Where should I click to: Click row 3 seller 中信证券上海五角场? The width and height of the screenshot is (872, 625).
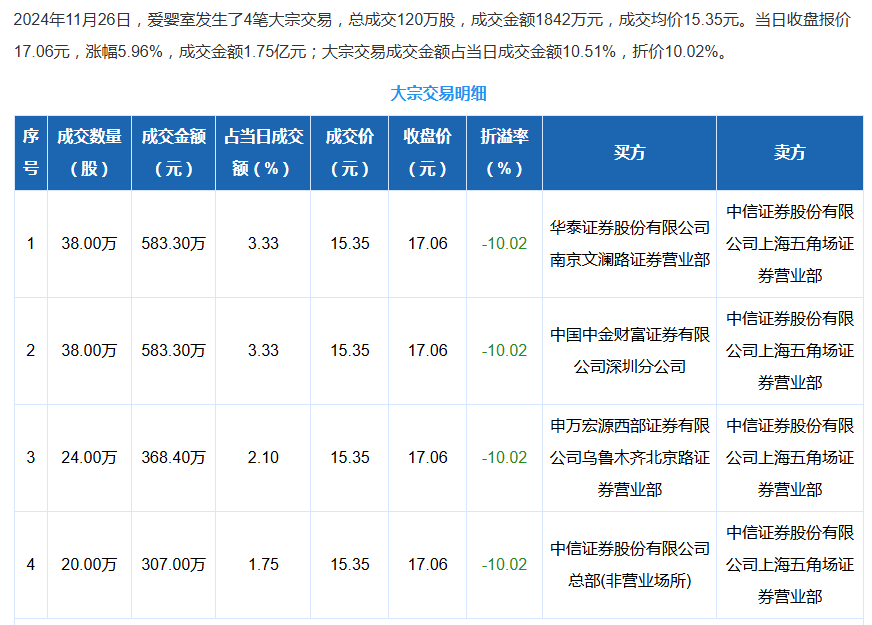click(x=790, y=458)
